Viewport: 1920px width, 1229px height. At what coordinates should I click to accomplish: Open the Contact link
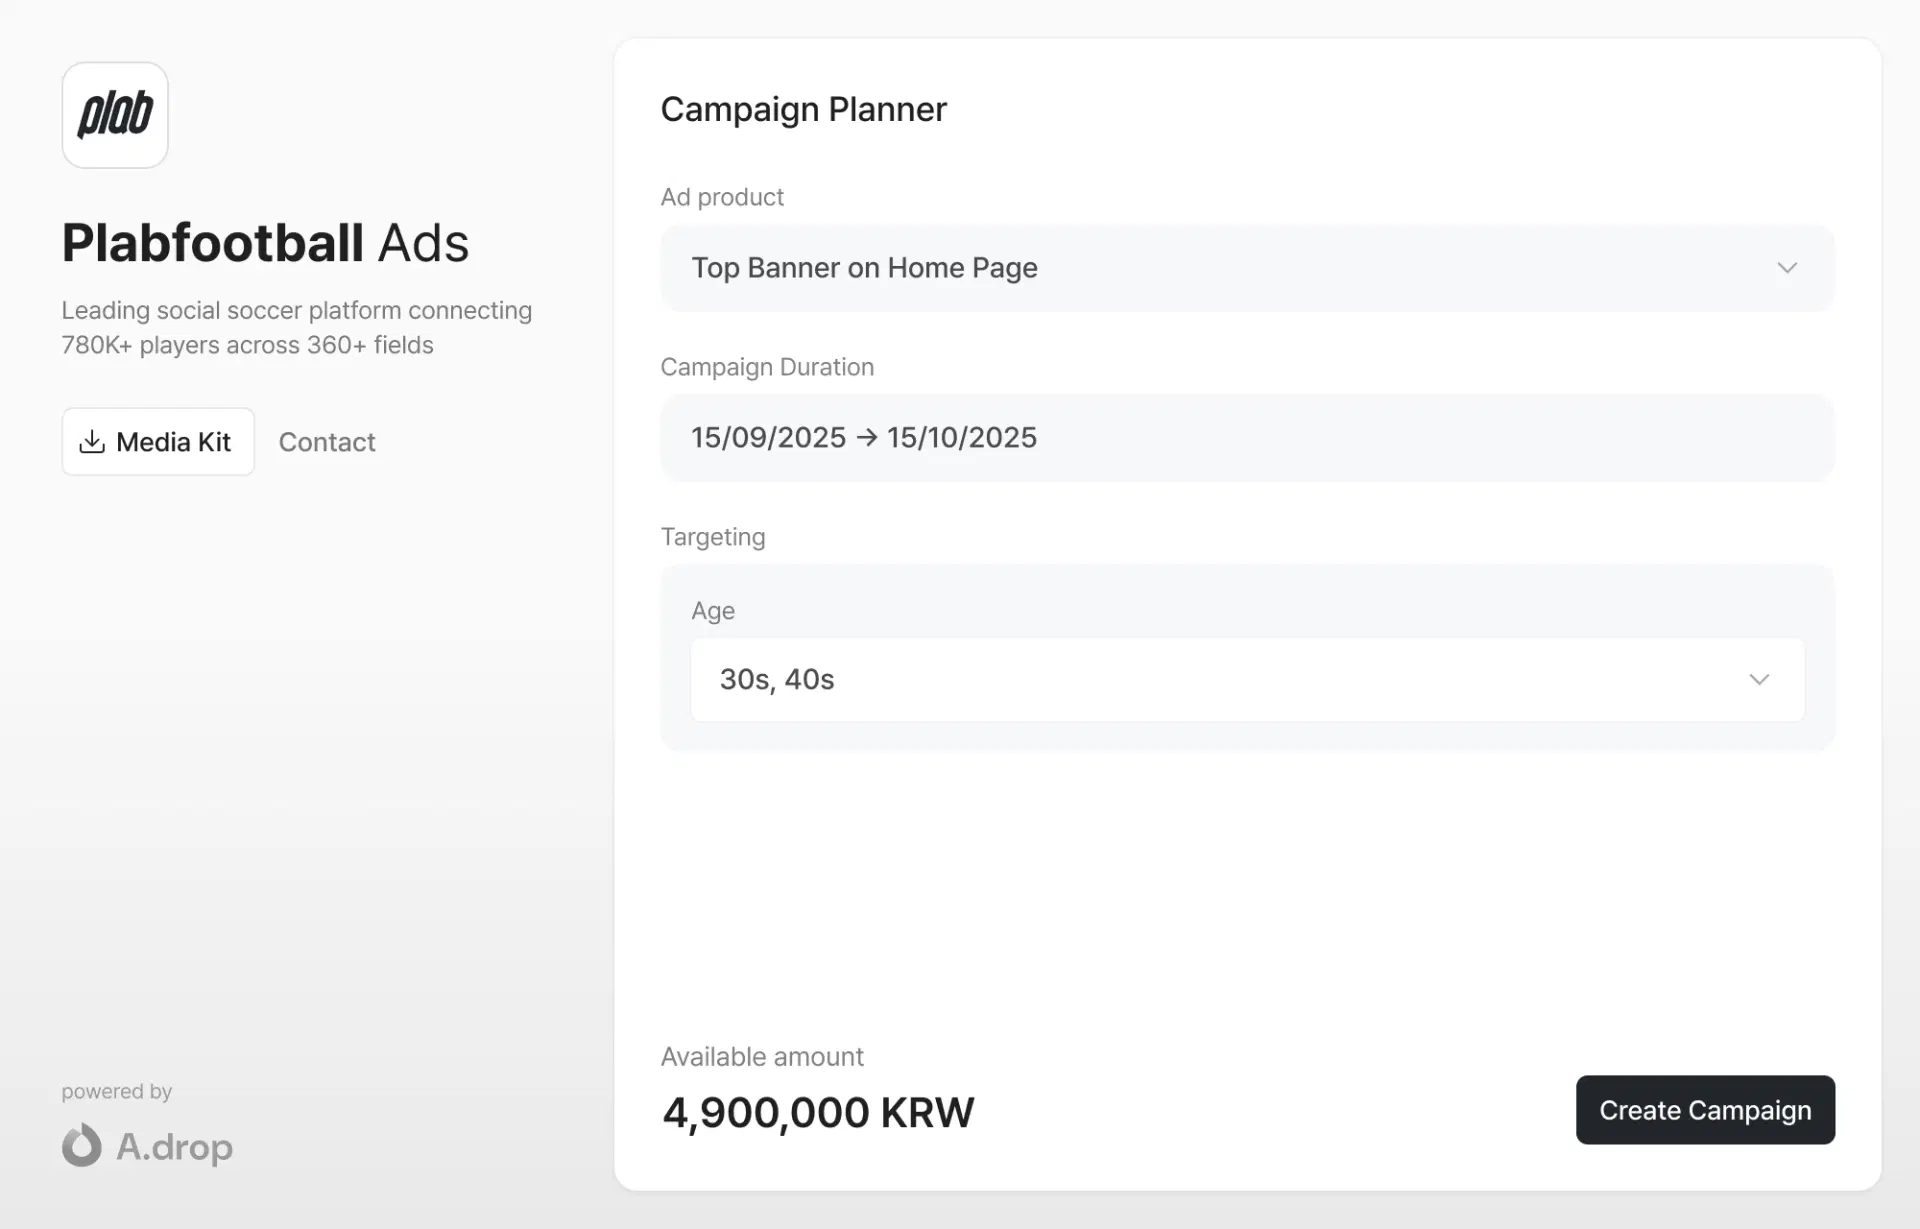coord(327,442)
